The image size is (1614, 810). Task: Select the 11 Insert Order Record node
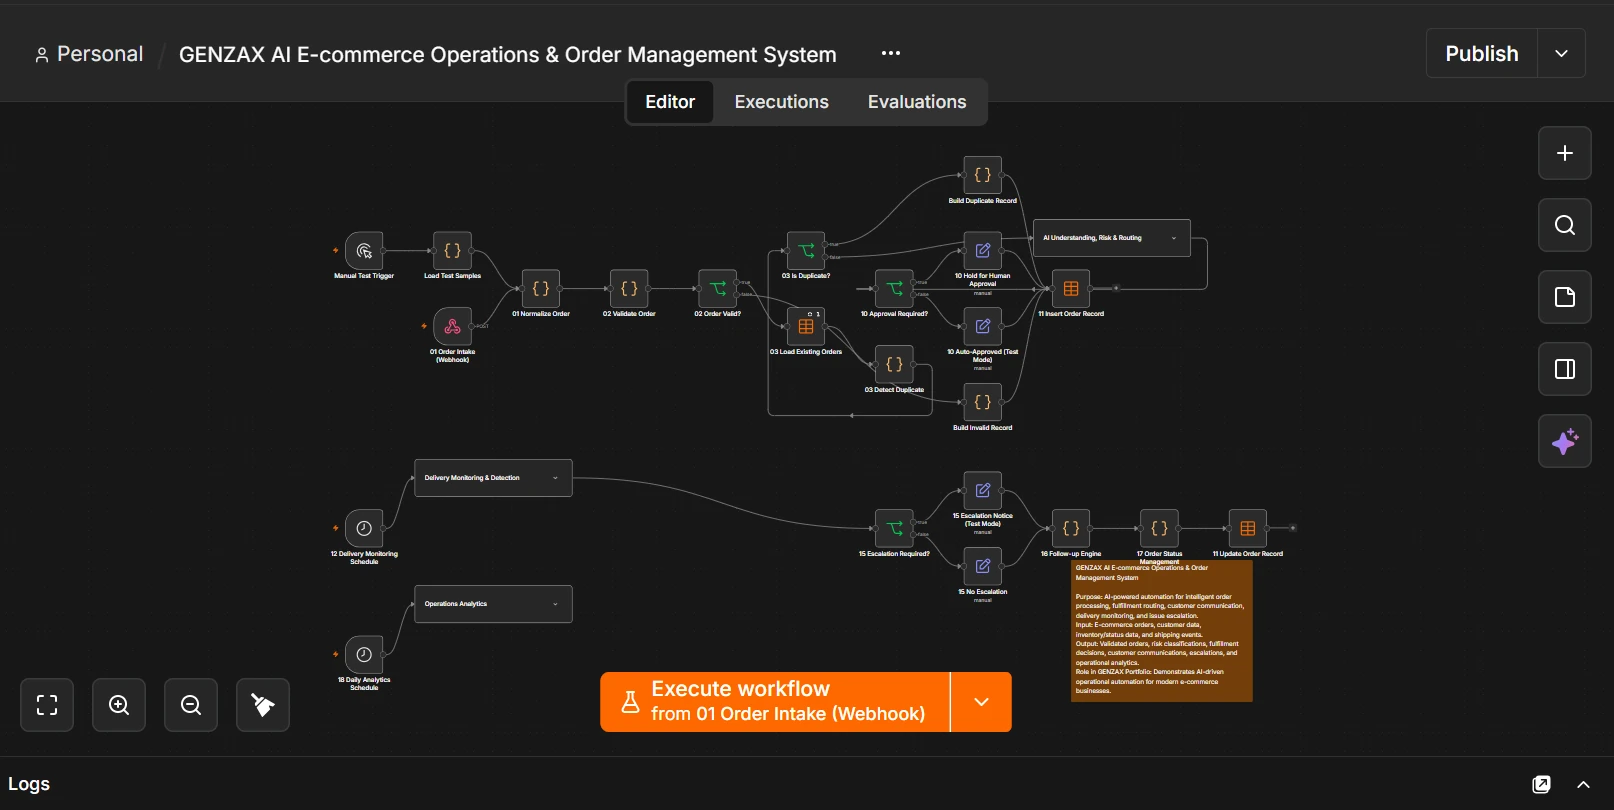1071,289
